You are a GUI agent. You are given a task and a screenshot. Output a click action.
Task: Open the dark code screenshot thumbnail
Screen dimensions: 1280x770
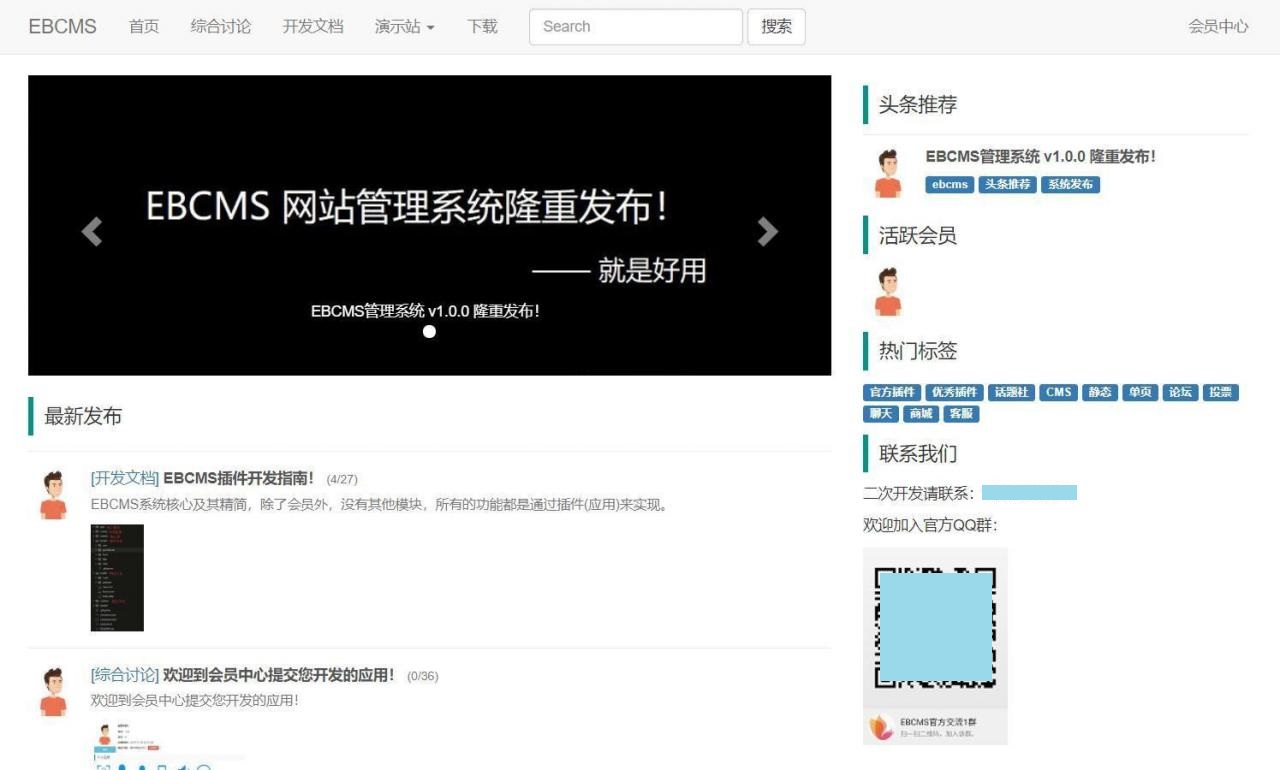click(117, 578)
